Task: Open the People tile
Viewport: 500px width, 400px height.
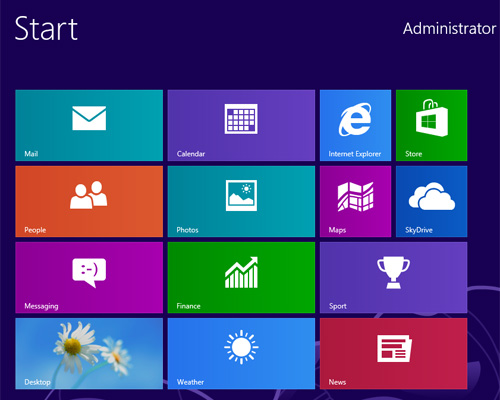Action: (x=89, y=201)
